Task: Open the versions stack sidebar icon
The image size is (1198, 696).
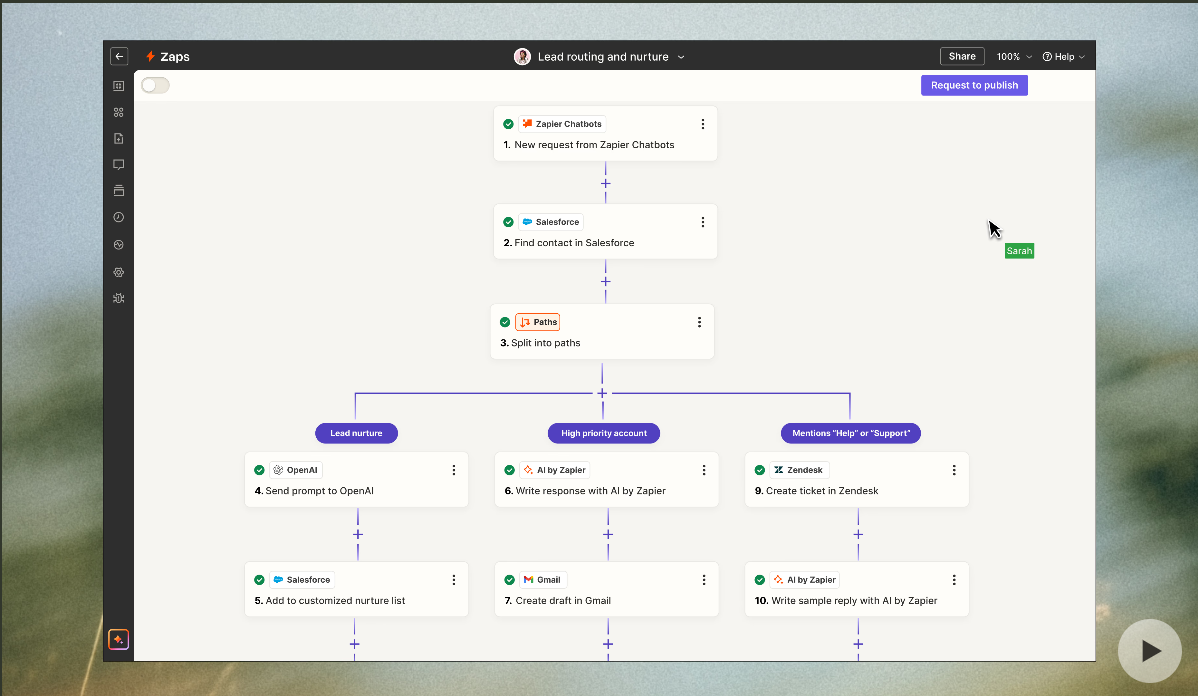Action: [118, 190]
